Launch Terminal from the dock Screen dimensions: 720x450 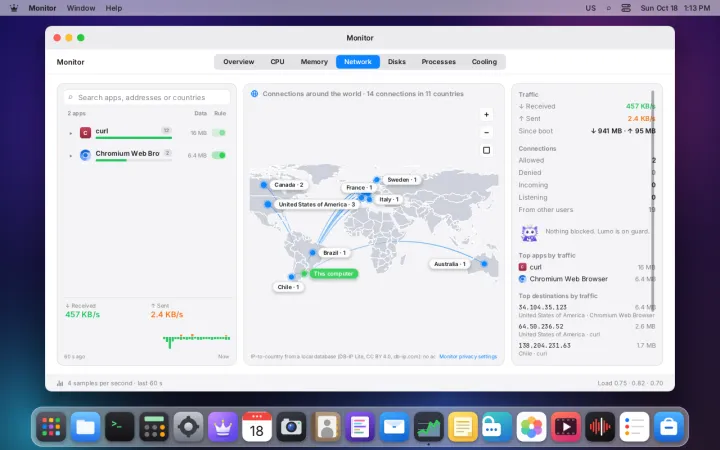(x=119, y=427)
